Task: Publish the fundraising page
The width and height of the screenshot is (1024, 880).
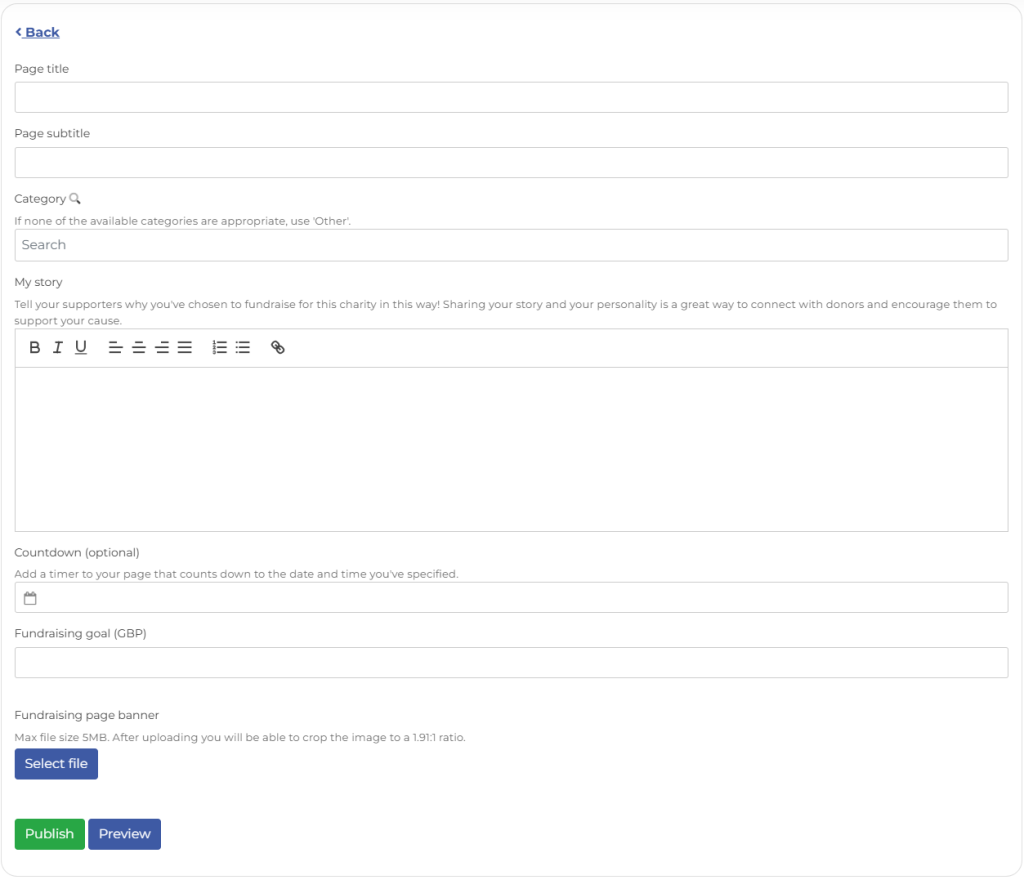Action: pos(49,833)
